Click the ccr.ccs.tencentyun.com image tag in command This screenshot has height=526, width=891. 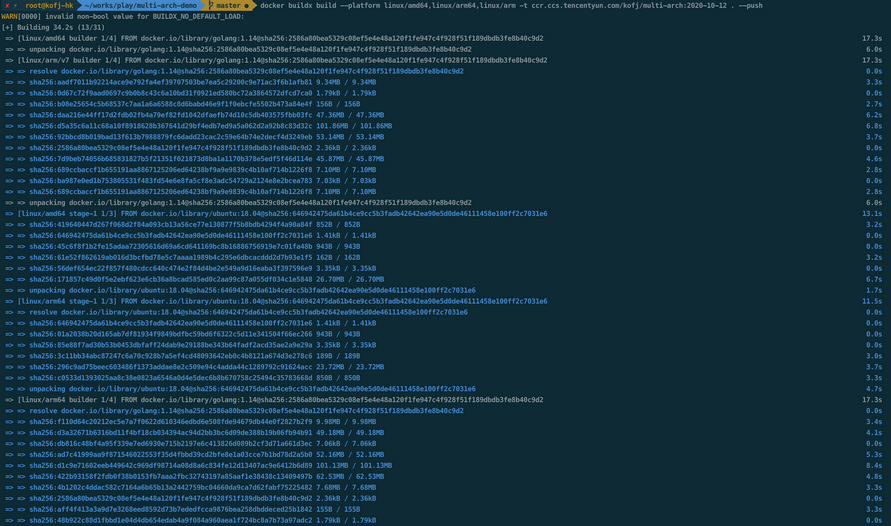pos(627,6)
